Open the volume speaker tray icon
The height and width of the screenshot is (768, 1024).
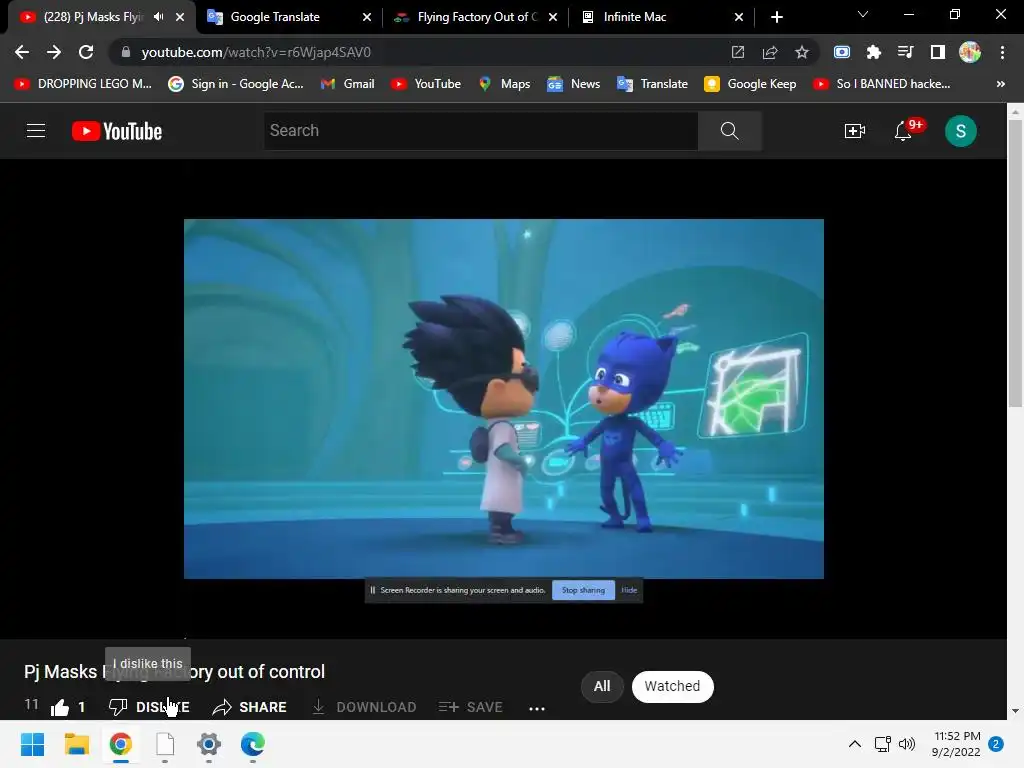(x=907, y=744)
